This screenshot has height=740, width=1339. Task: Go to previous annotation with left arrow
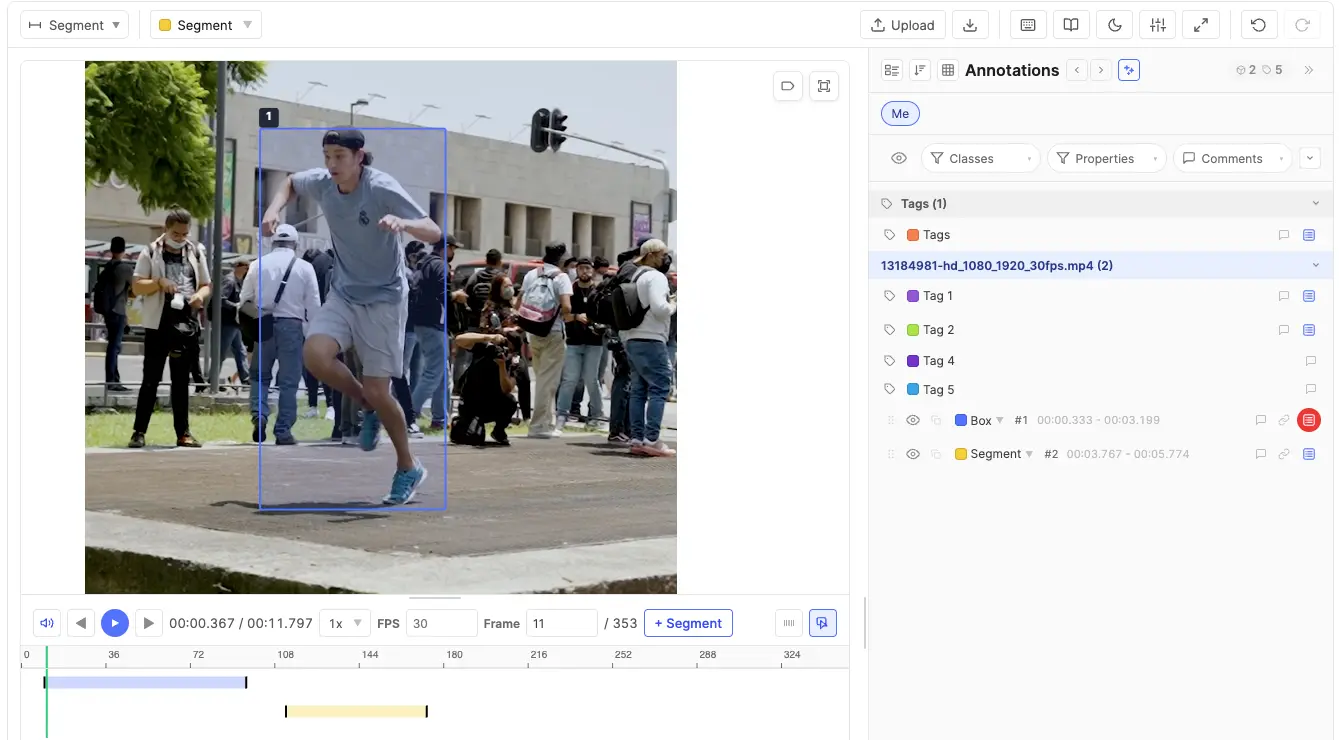(1077, 70)
